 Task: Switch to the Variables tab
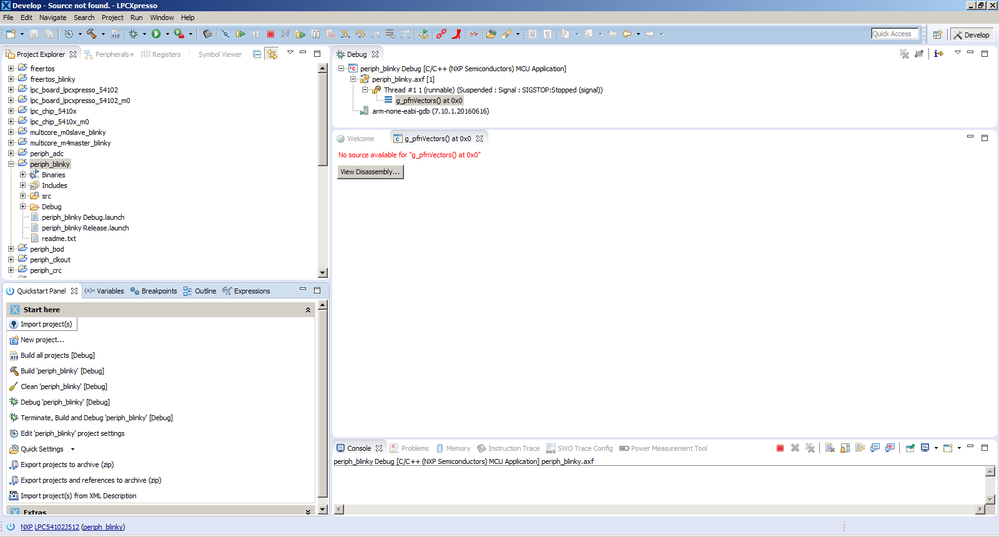(104, 291)
